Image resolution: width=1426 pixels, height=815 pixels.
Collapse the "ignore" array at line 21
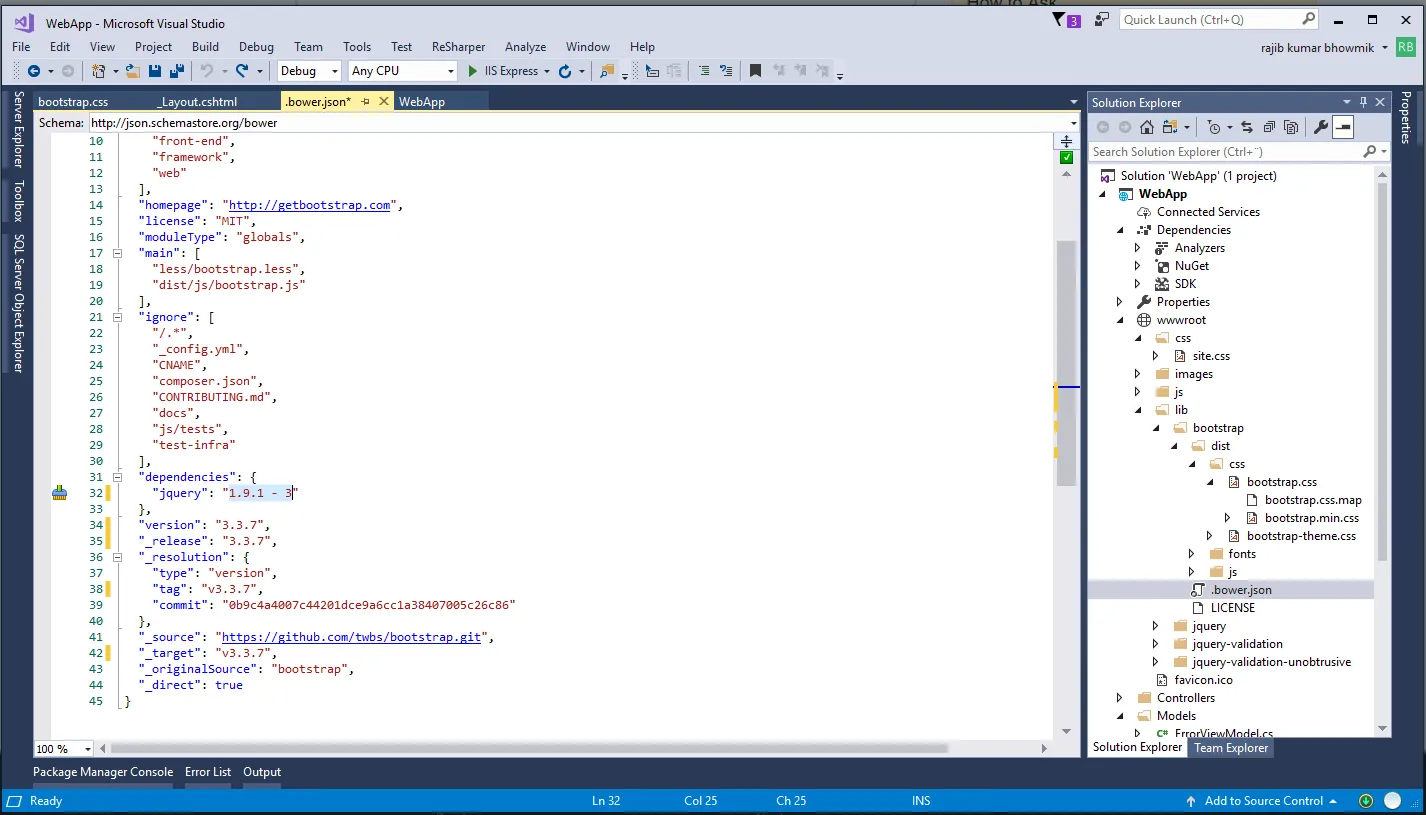[117, 317]
